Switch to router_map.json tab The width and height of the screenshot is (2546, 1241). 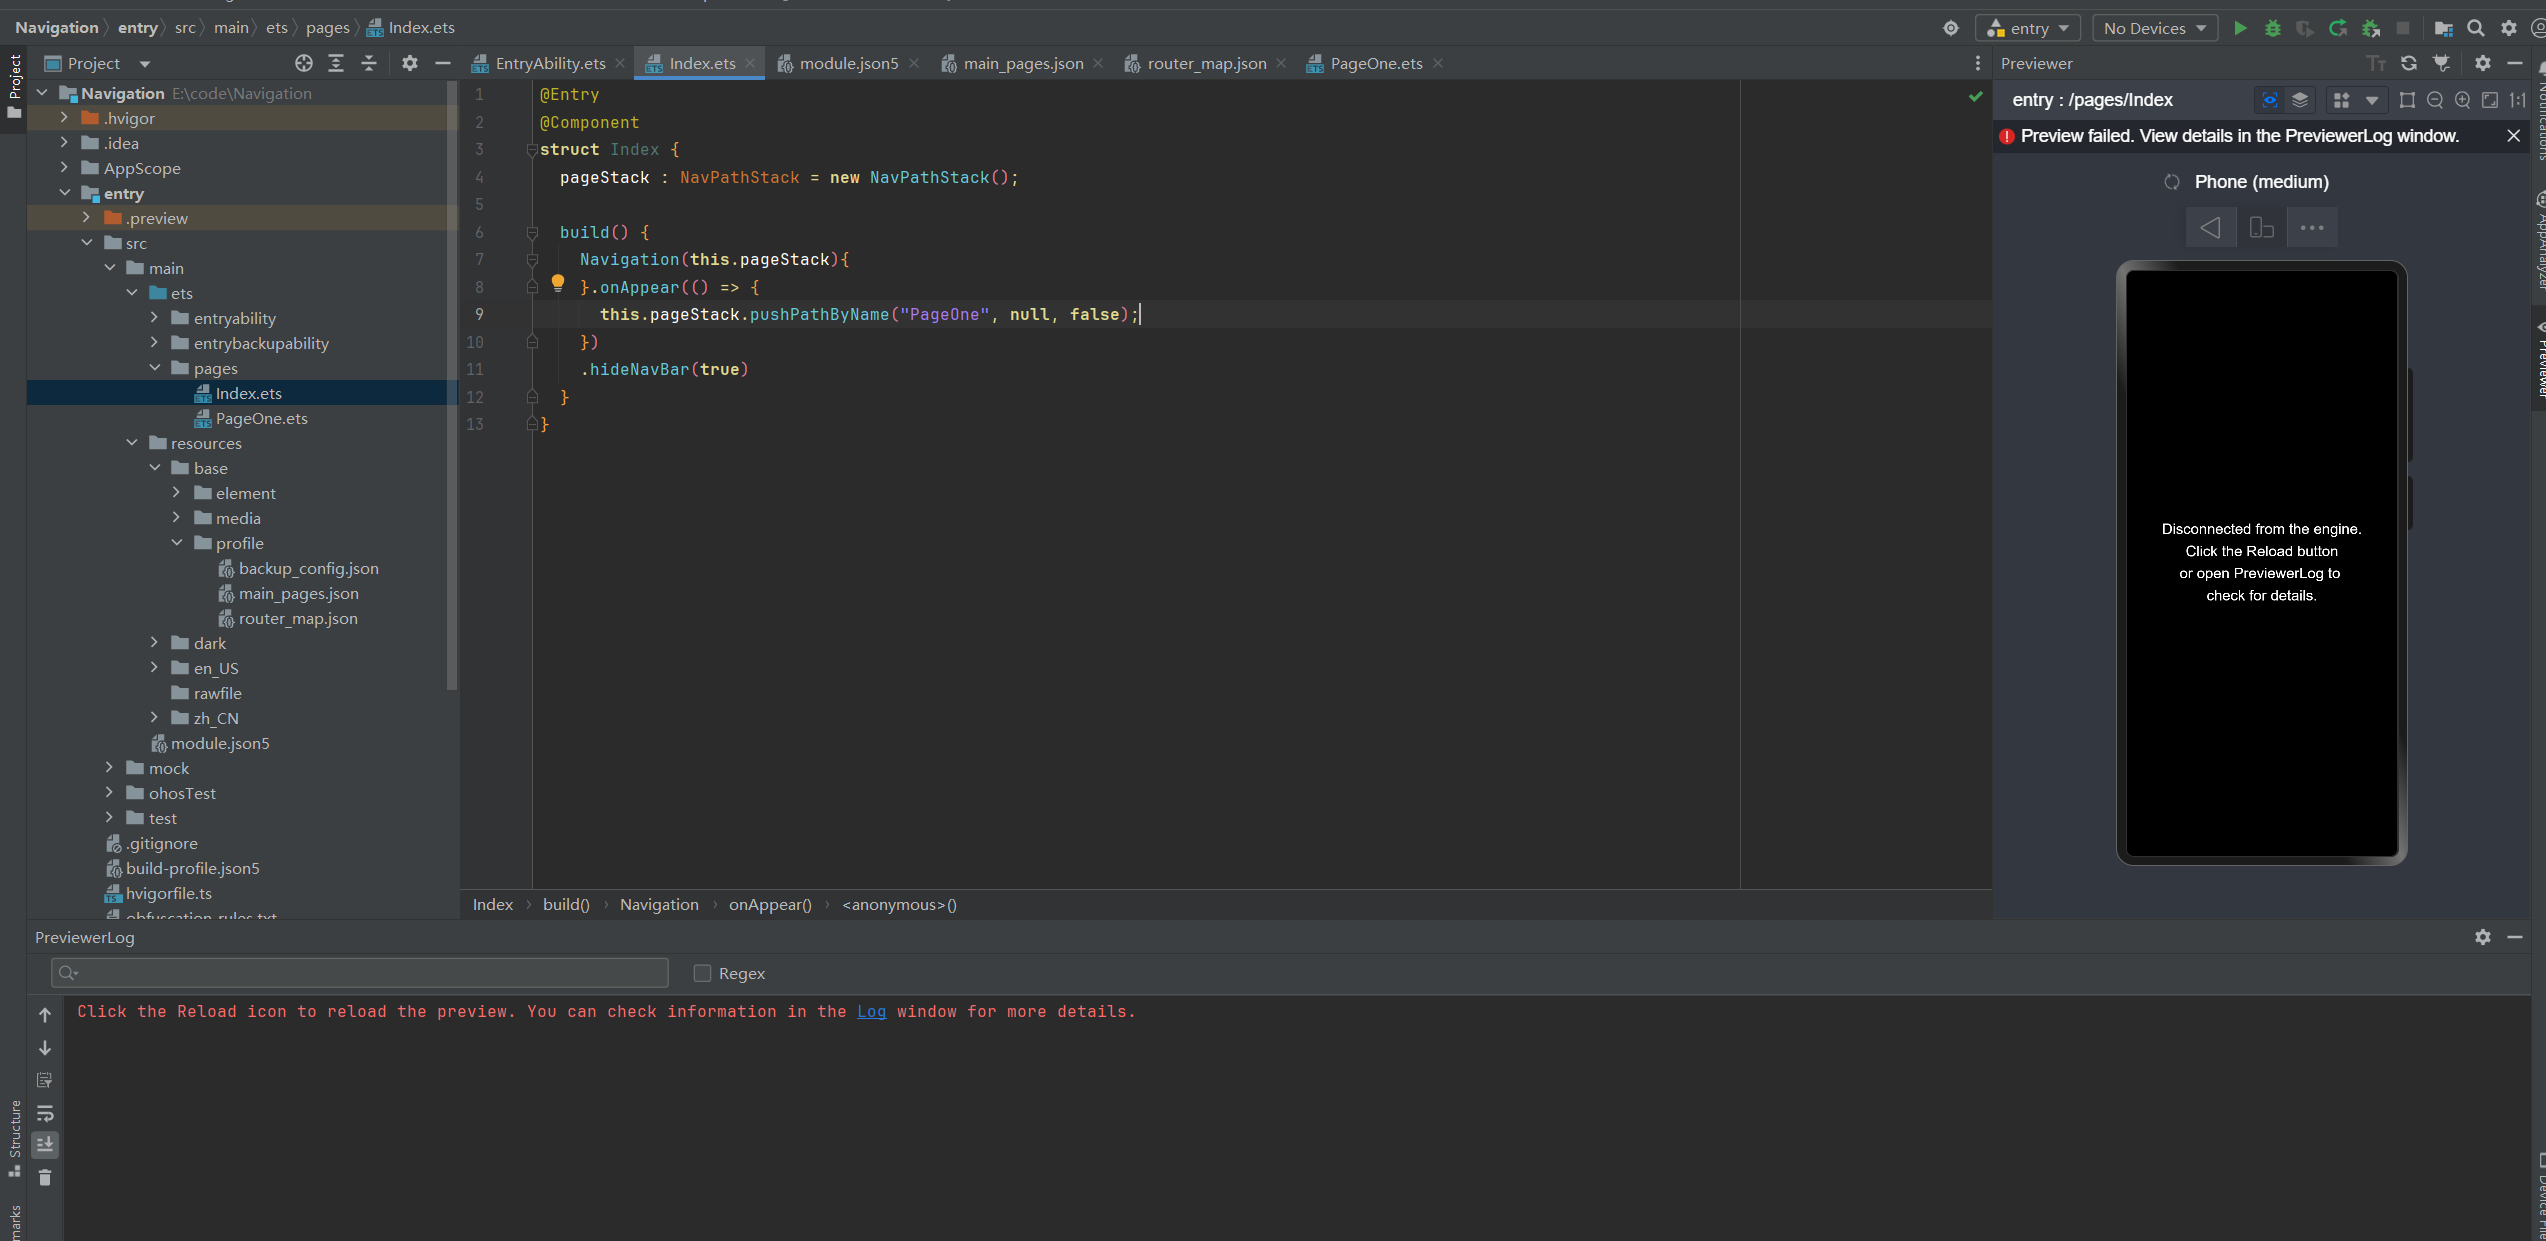pos(1206,63)
